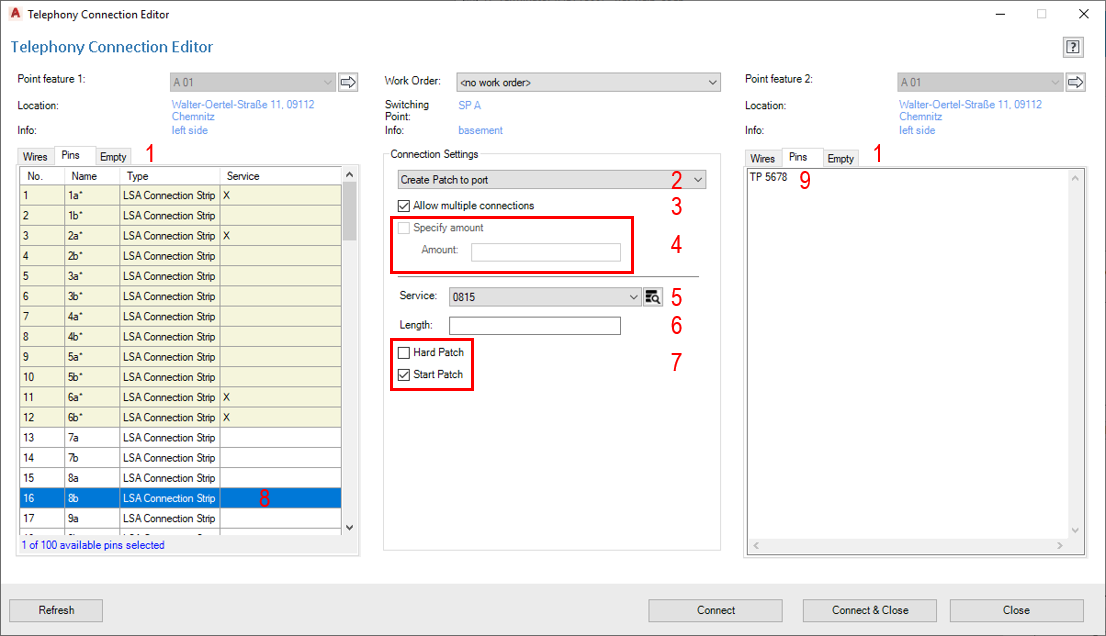
Task: Select pin row 1 named 1a*
Action: (181, 195)
